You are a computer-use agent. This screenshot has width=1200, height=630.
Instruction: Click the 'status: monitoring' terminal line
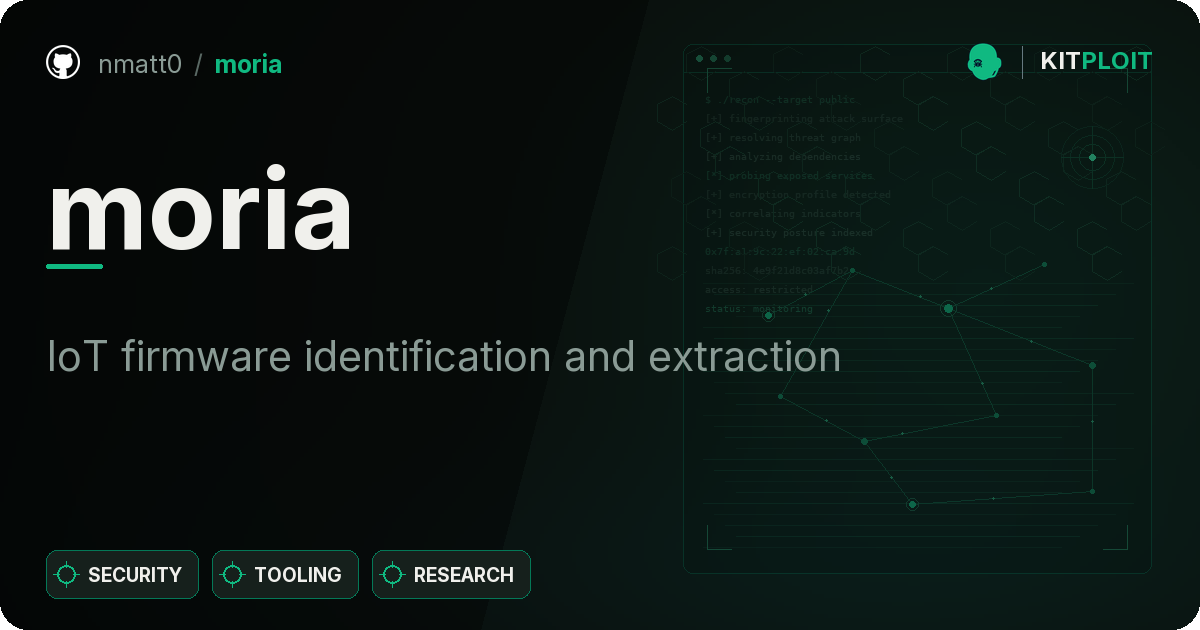coord(759,309)
